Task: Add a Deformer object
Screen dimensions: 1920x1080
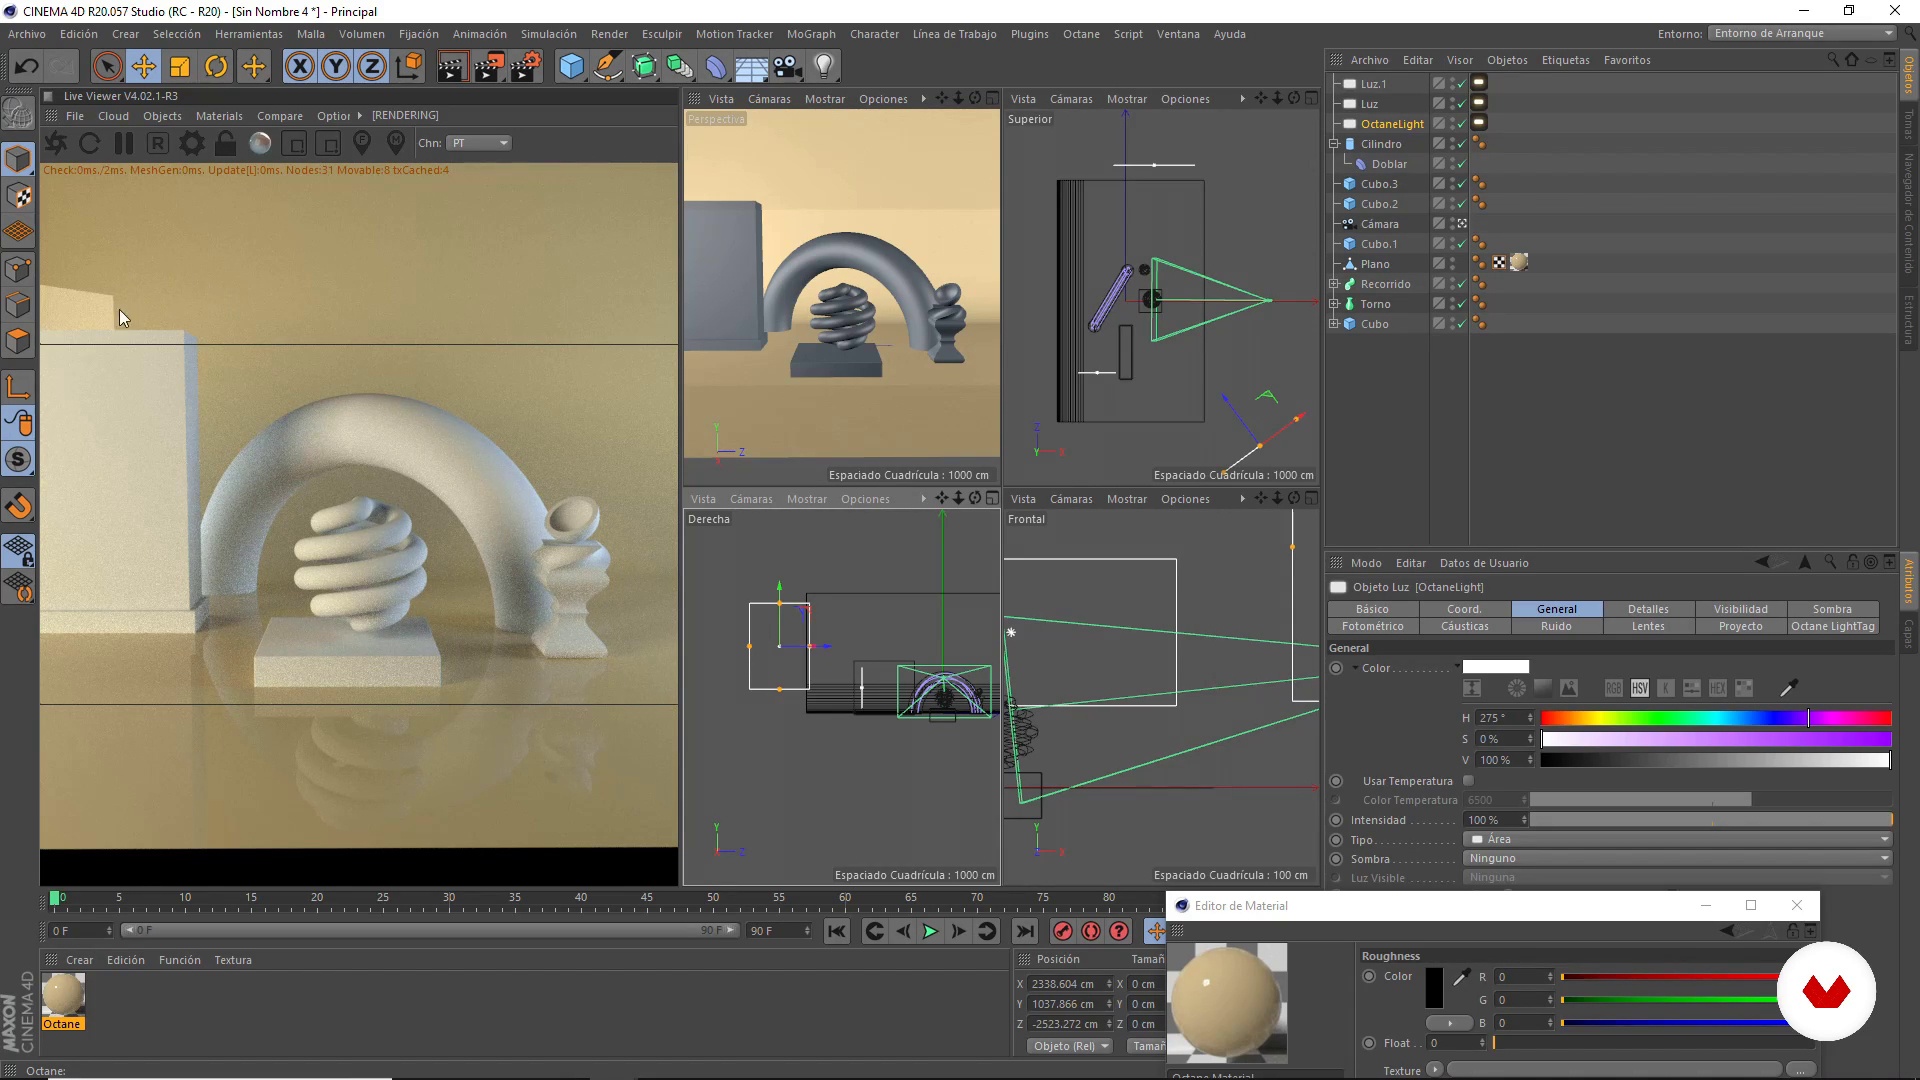Action: pyautogui.click(x=716, y=67)
